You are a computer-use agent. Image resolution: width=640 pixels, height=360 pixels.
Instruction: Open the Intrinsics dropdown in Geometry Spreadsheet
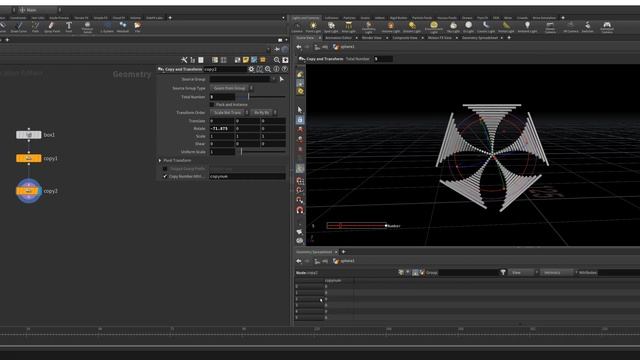(x=558, y=273)
